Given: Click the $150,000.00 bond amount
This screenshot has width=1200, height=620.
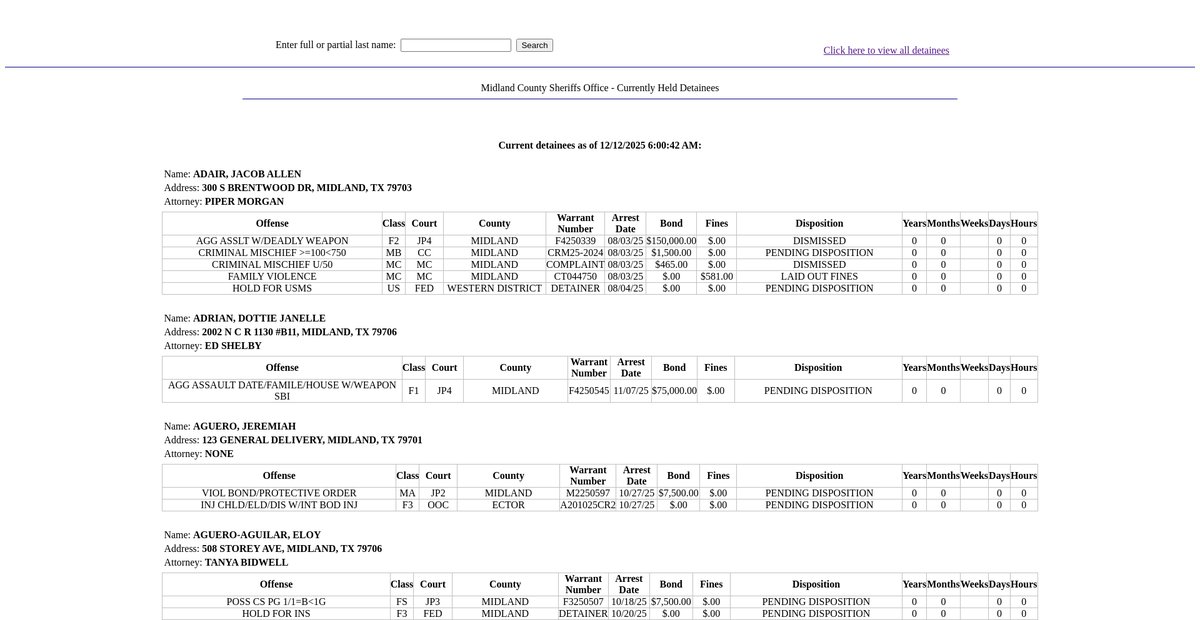Looking at the screenshot, I should click(671, 241).
